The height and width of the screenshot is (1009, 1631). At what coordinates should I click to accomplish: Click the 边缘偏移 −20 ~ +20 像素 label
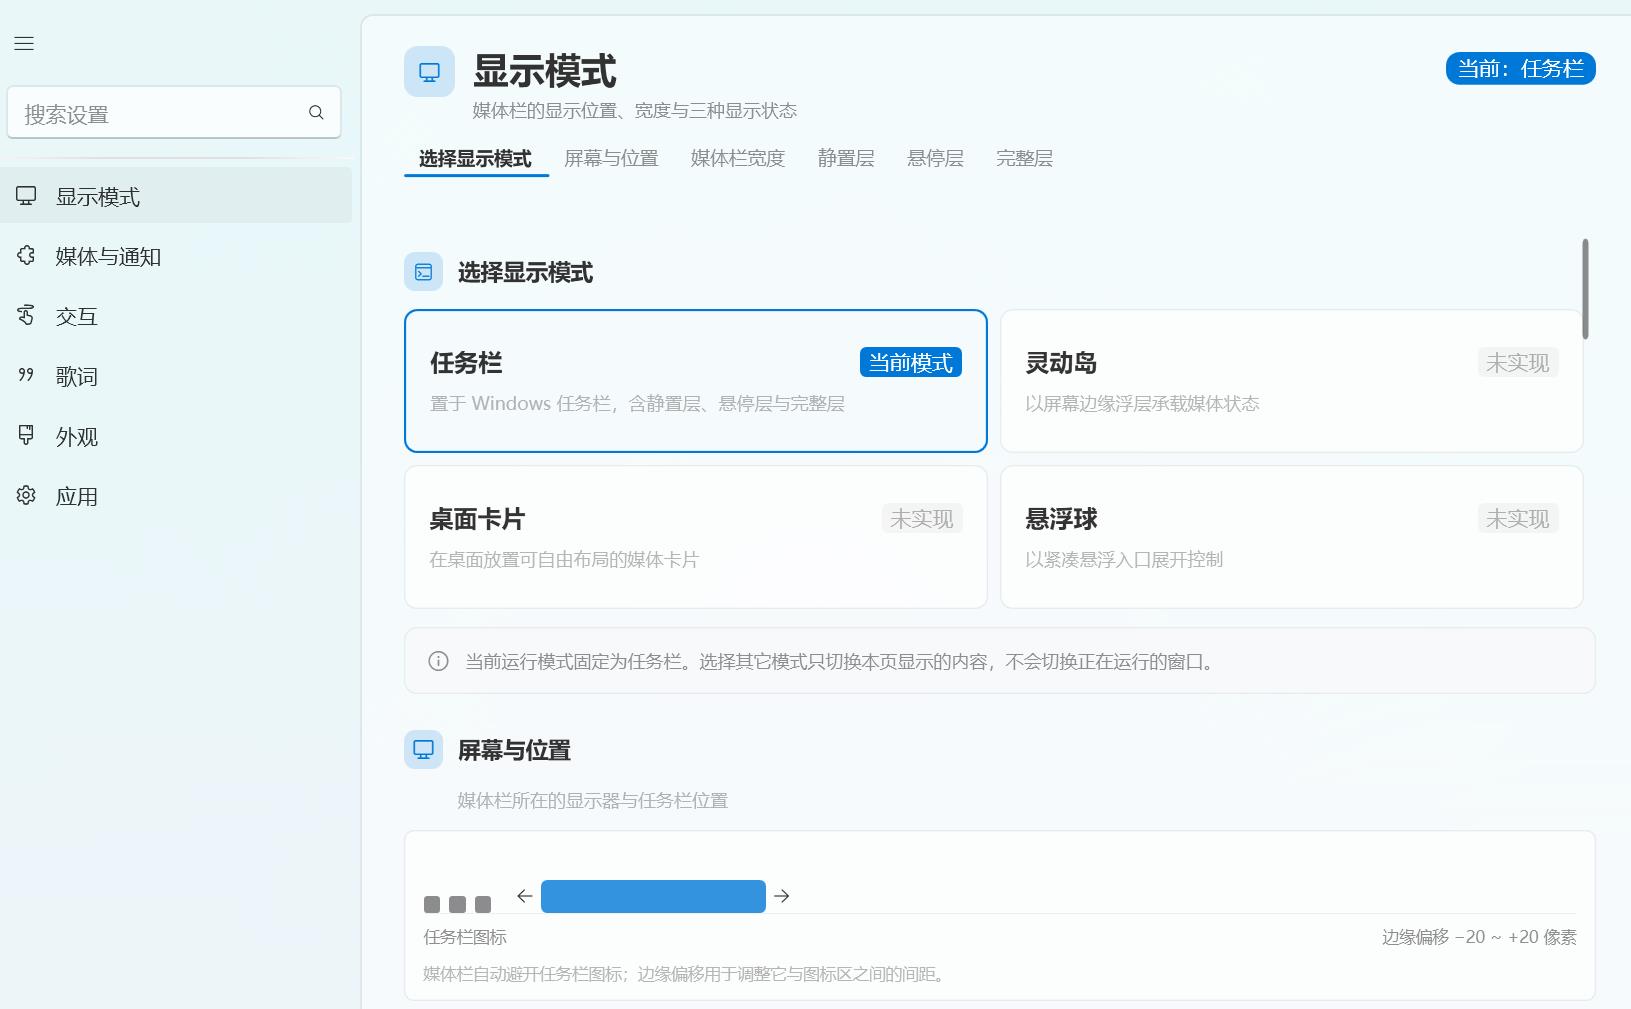[1479, 937]
